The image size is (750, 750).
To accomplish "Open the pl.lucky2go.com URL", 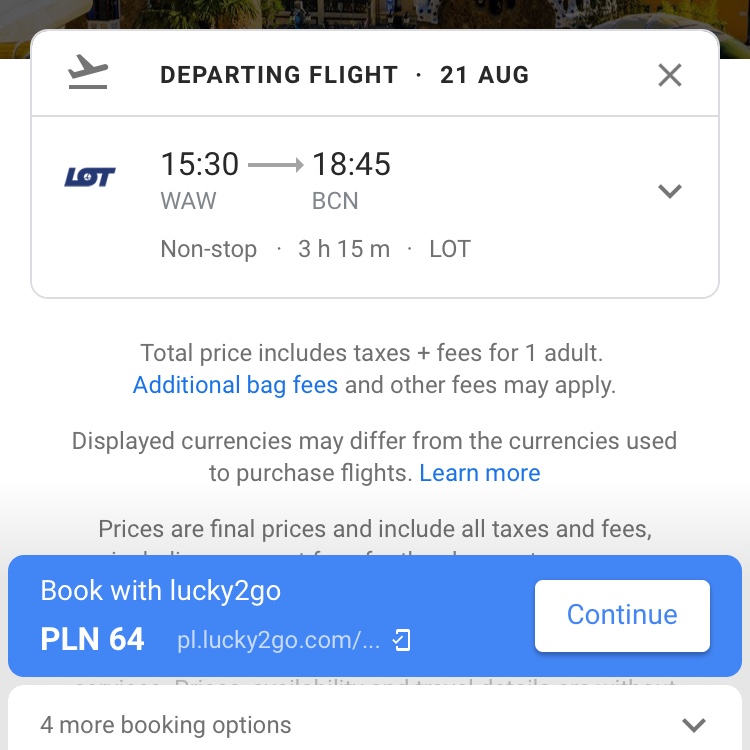I will (278, 640).
